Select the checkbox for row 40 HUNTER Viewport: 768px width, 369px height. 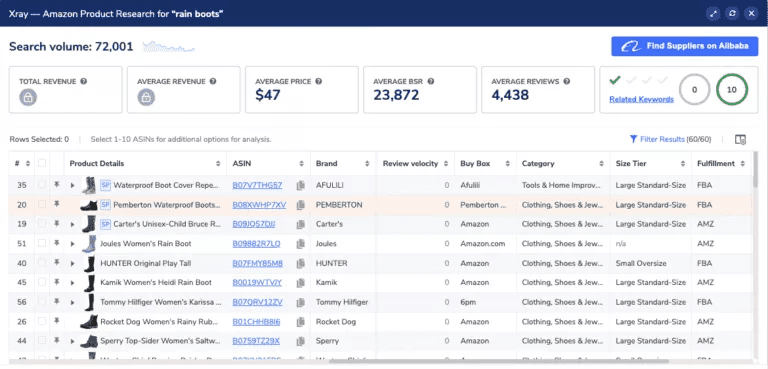[x=42, y=263]
